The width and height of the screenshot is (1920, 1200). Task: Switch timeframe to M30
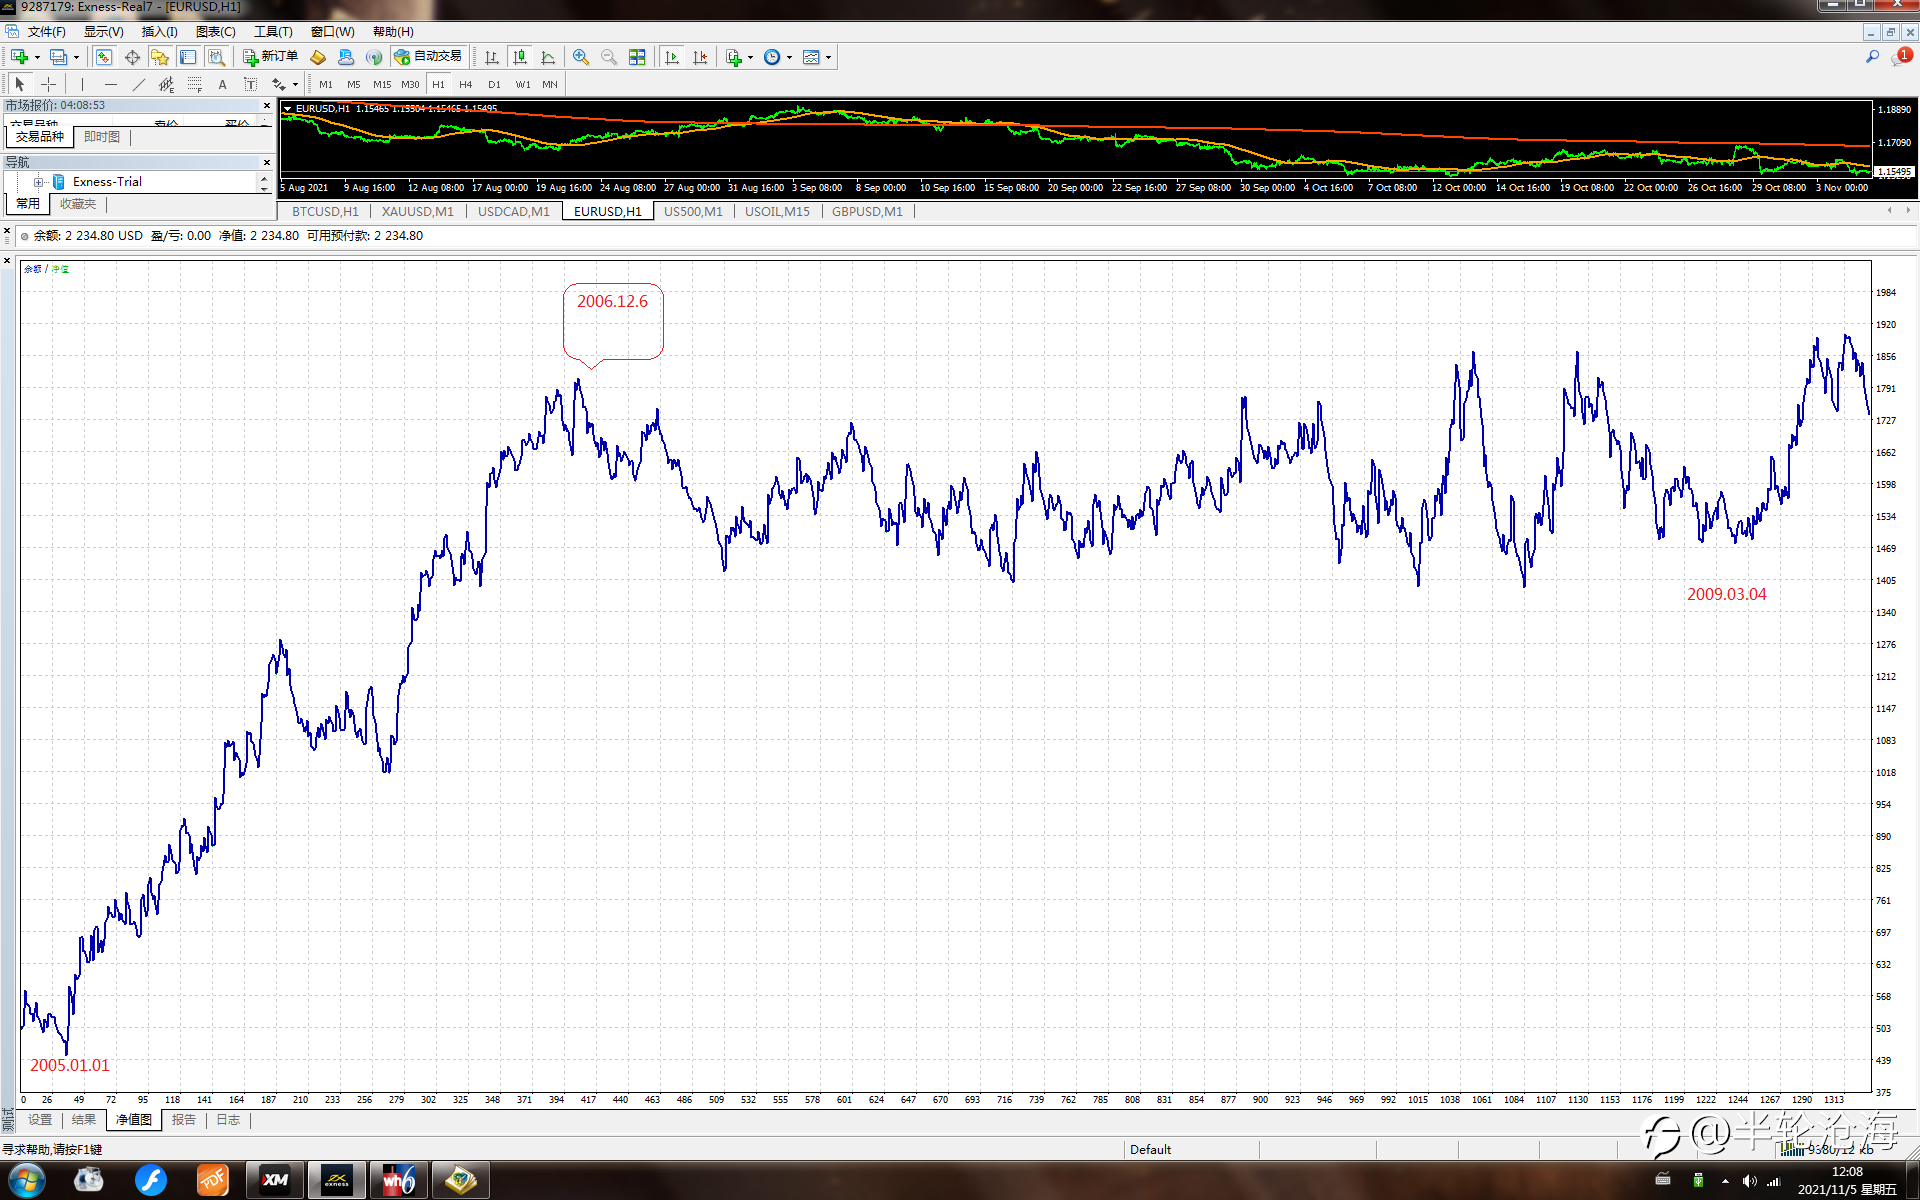click(x=410, y=84)
